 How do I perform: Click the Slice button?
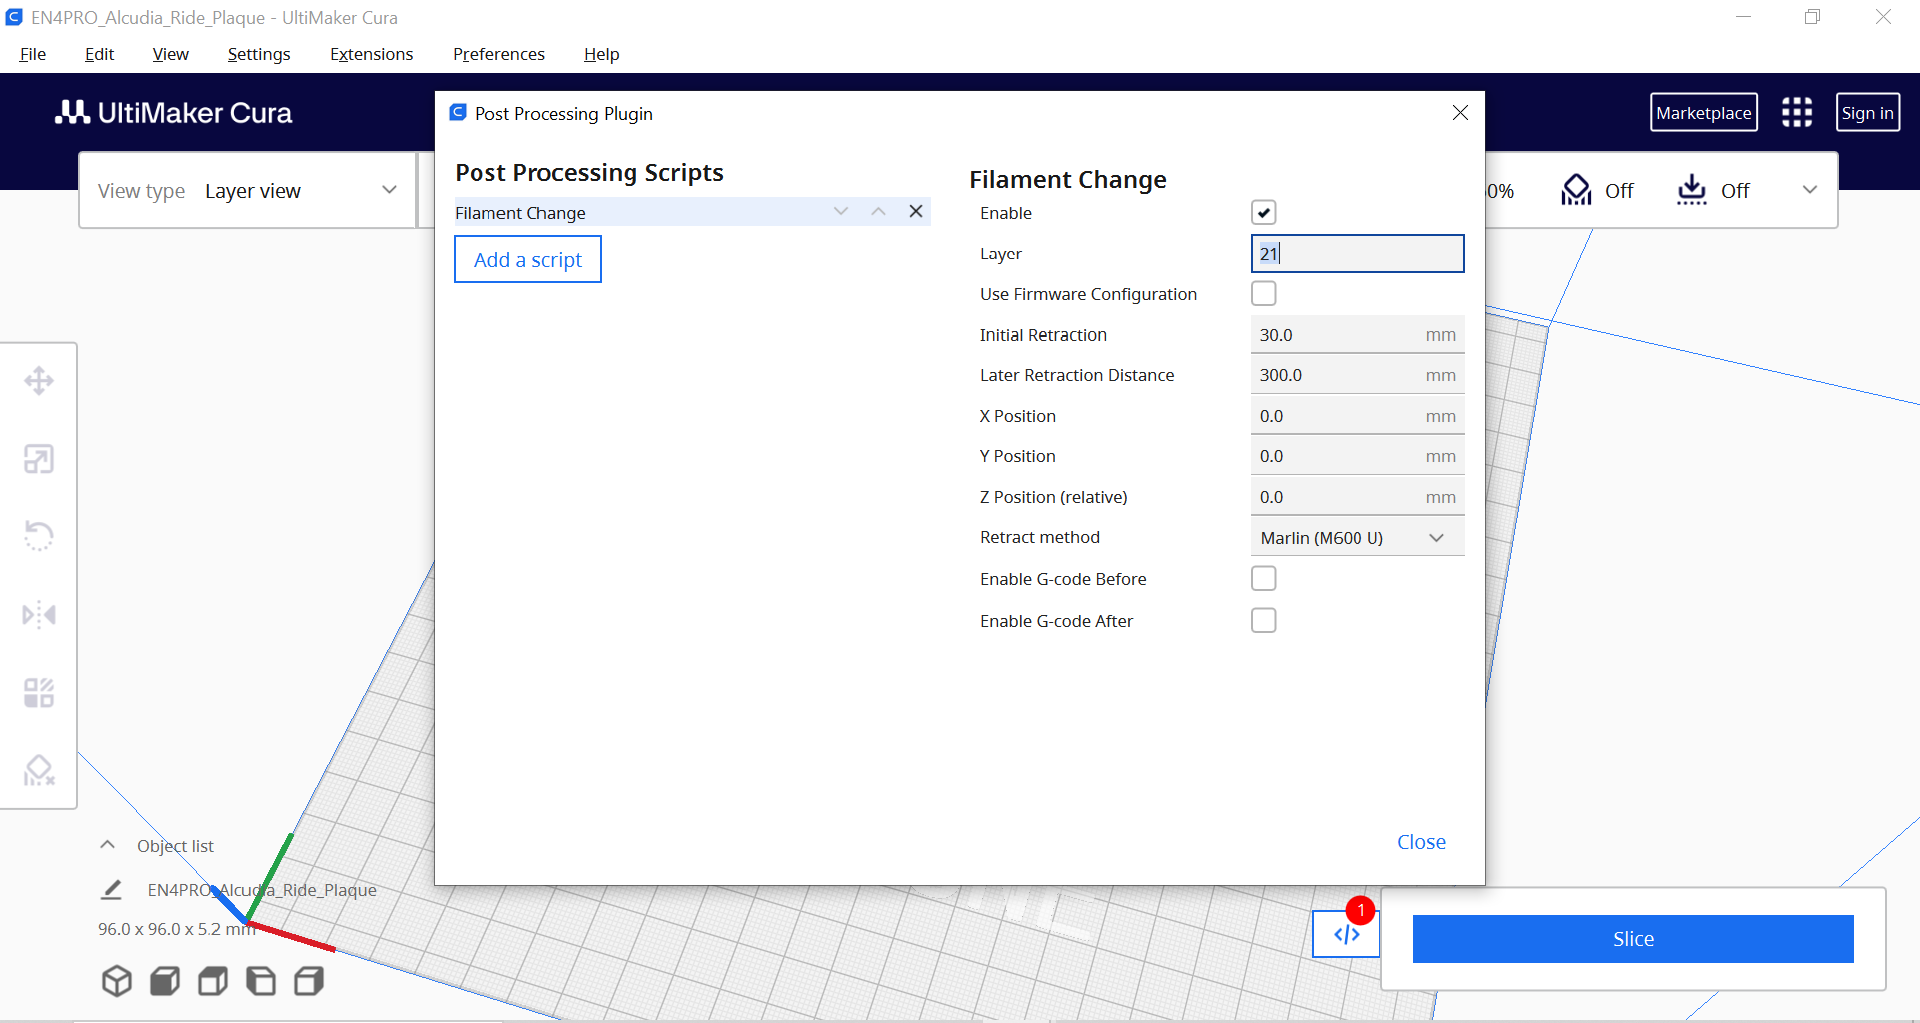pyautogui.click(x=1633, y=939)
